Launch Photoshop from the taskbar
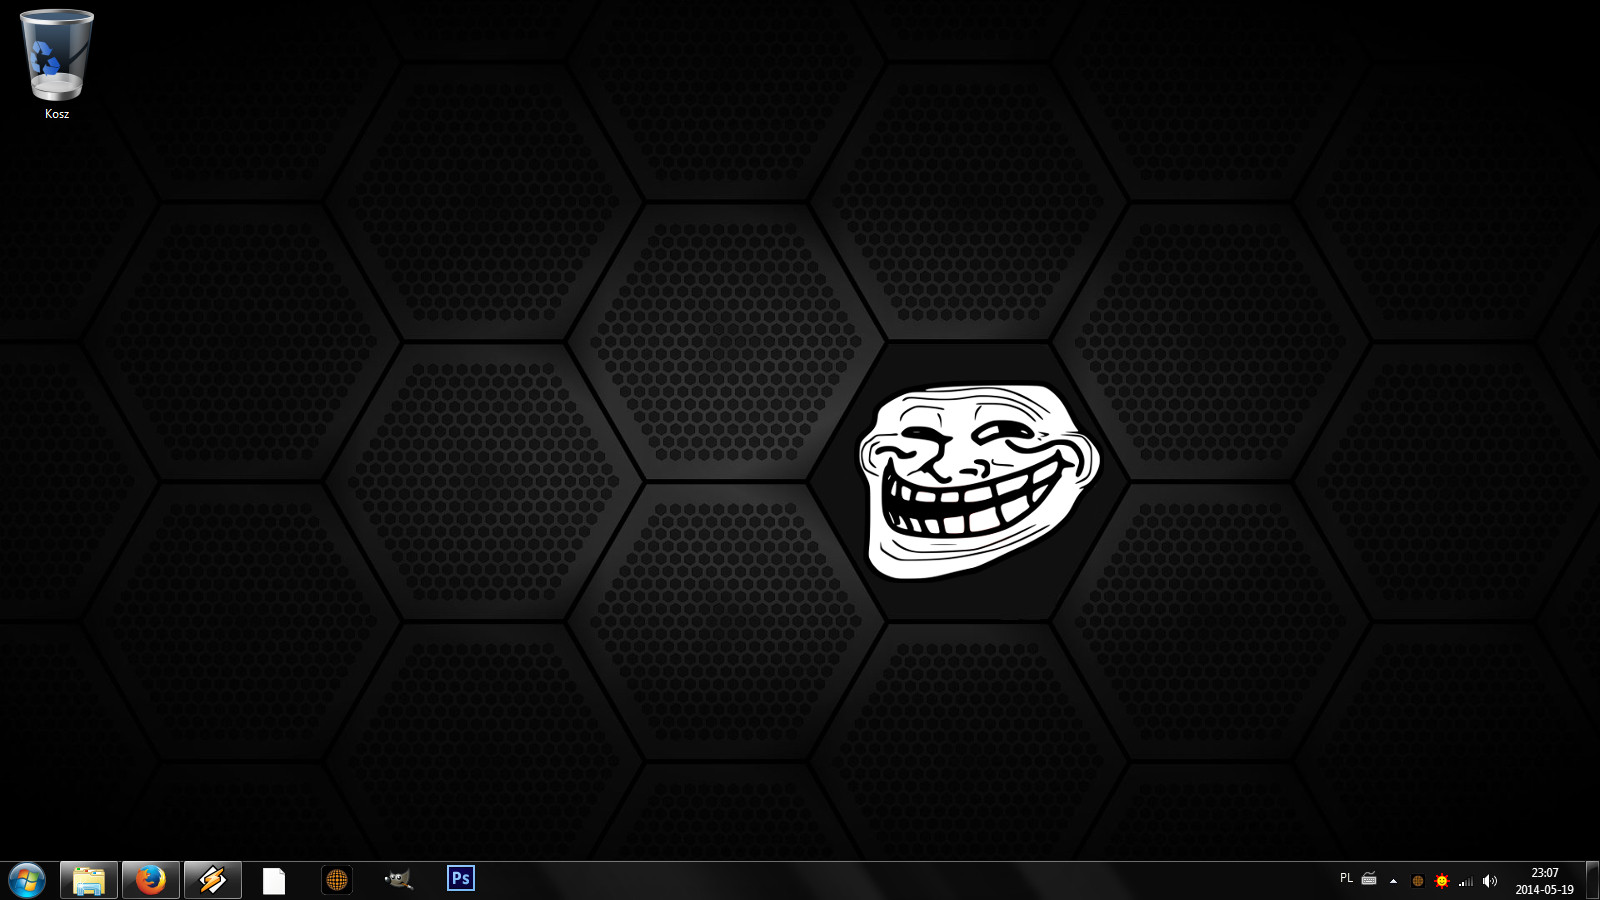The width and height of the screenshot is (1600, 900). click(461, 879)
